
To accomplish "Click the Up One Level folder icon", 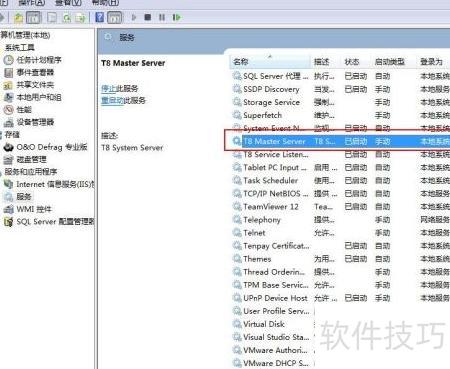I will click(x=19, y=17).
